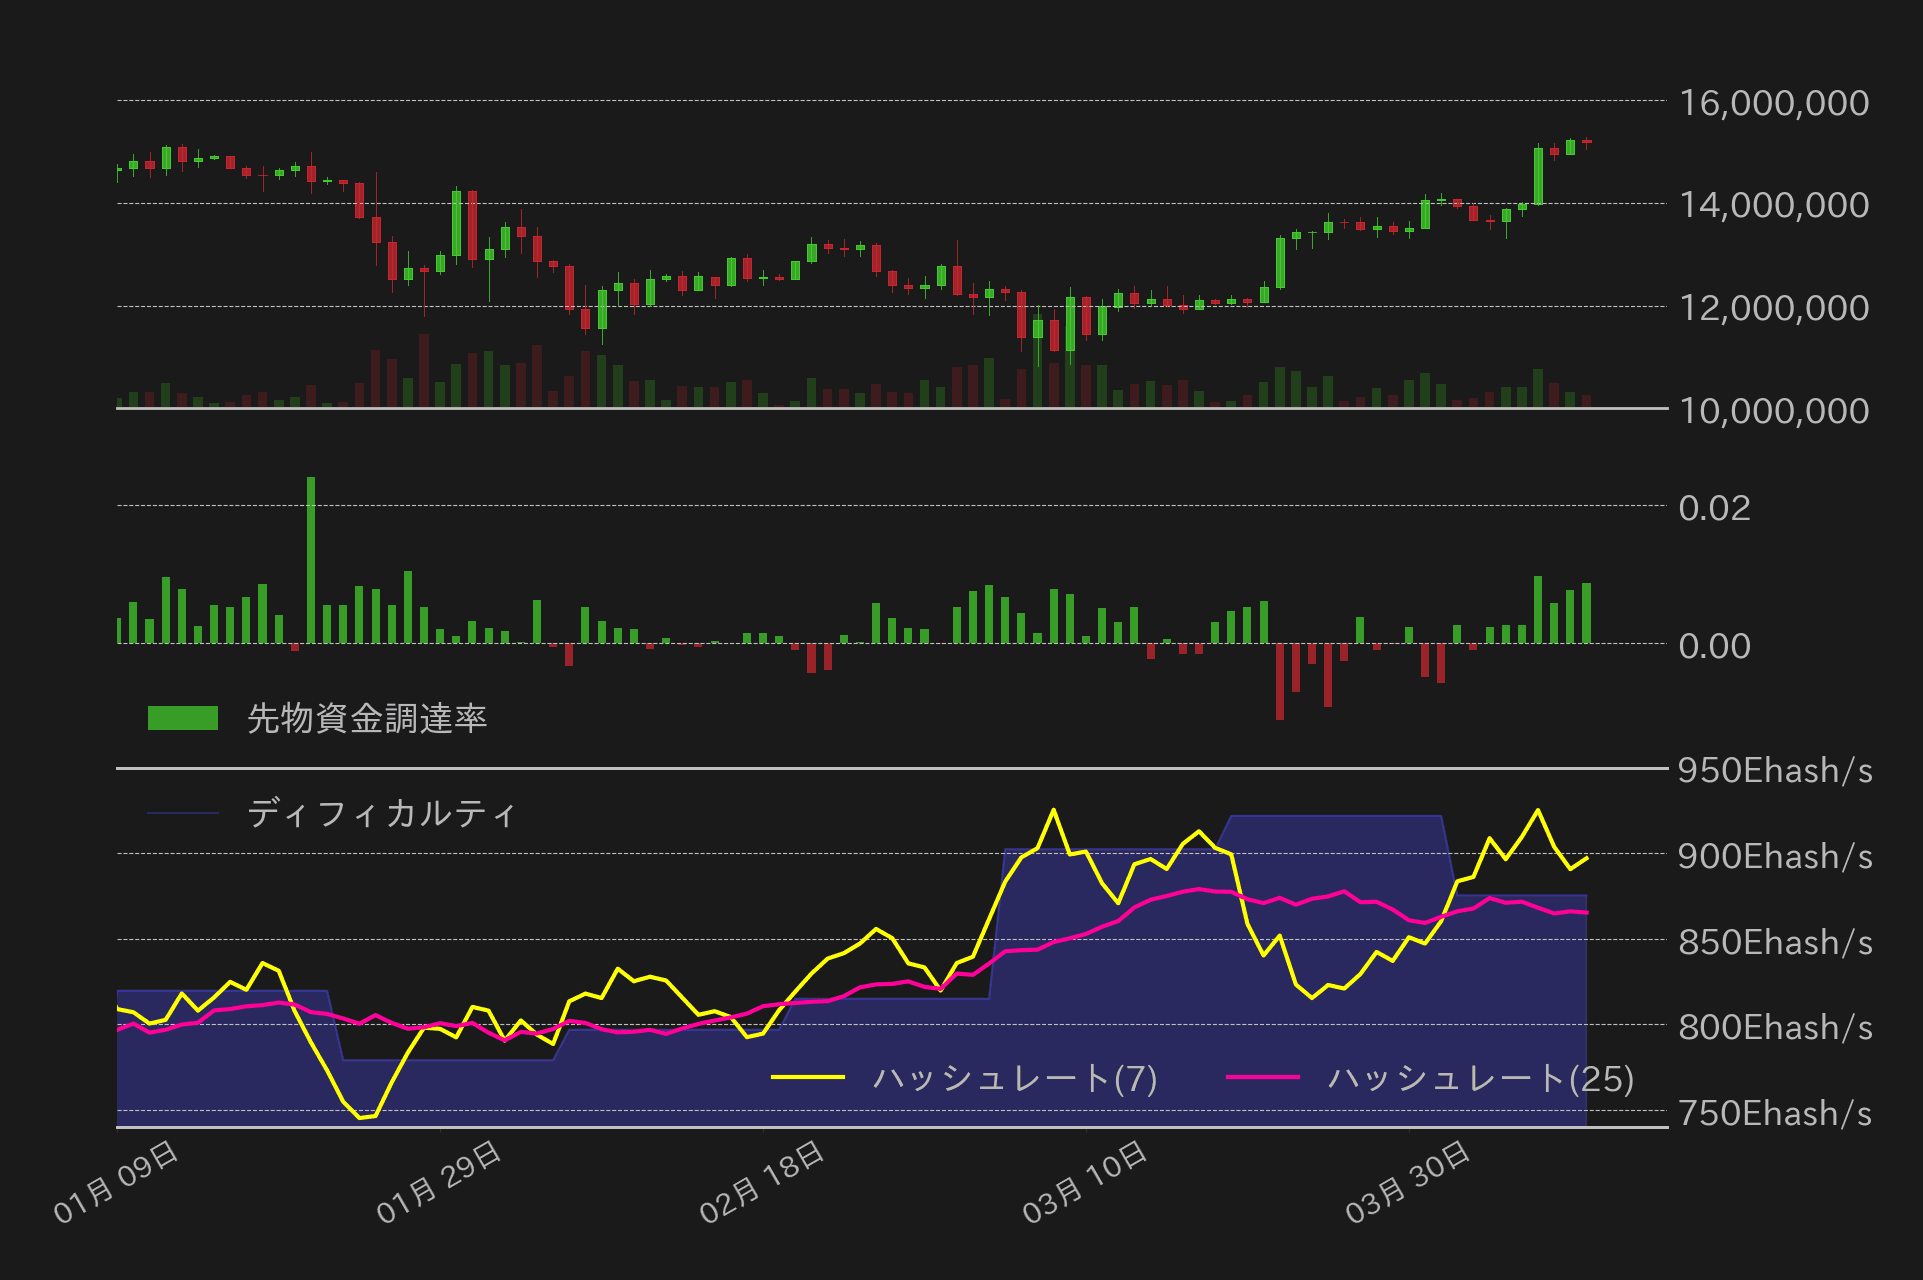Click the 0.02 funding rate axis label

pos(1714,508)
